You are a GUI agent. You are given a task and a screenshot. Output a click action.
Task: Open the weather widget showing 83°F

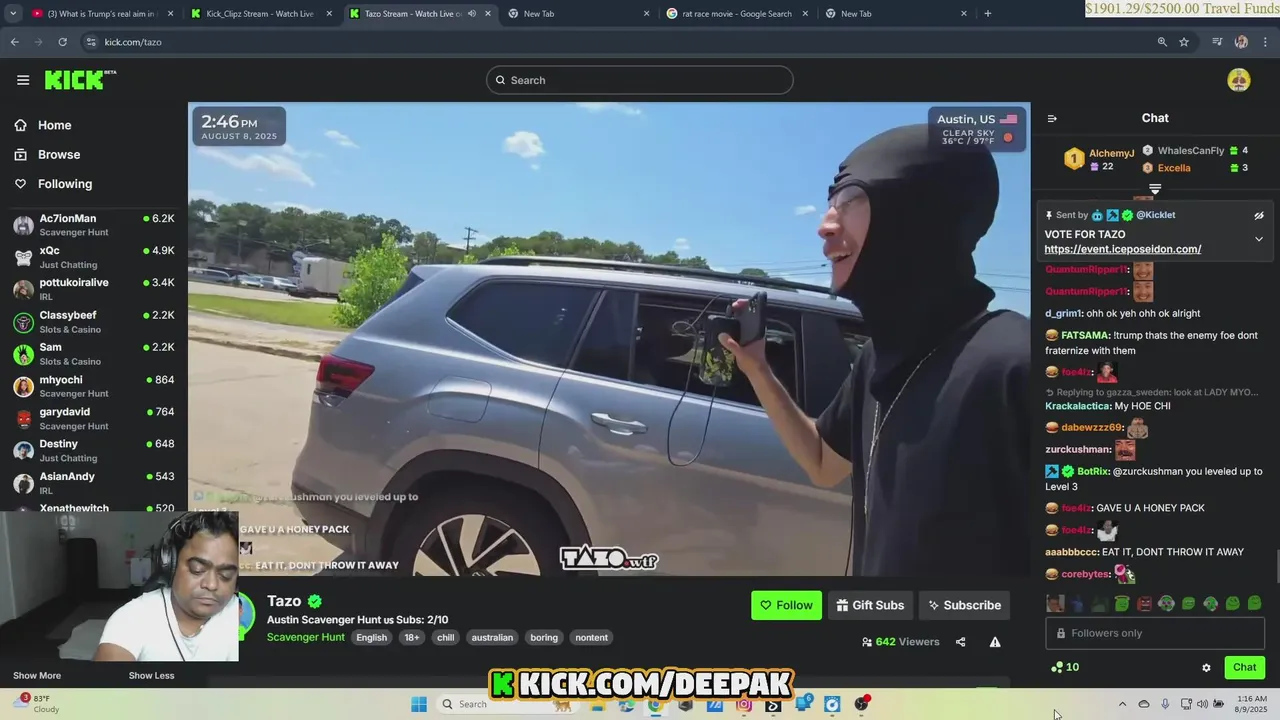pyautogui.click(x=35, y=704)
